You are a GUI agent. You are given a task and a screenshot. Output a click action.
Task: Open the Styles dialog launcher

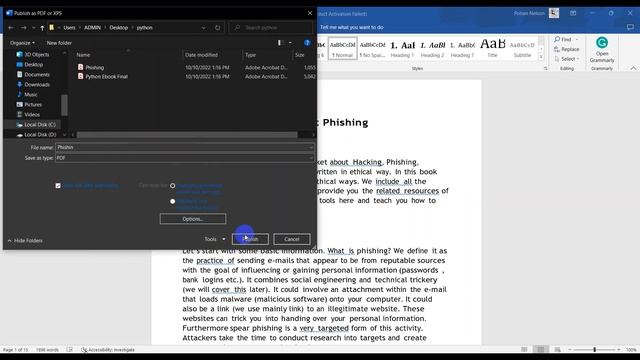click(x=546, y=69)
